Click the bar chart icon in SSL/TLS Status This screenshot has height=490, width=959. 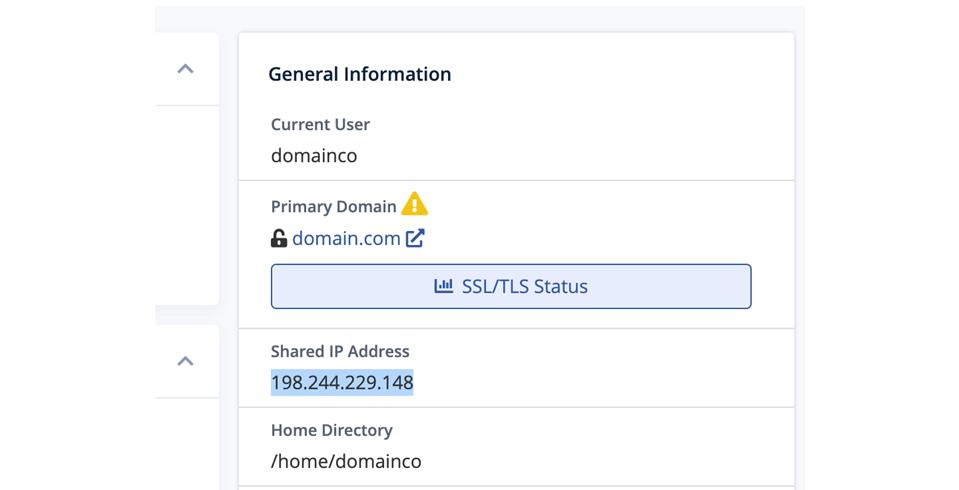pos(443,286)
